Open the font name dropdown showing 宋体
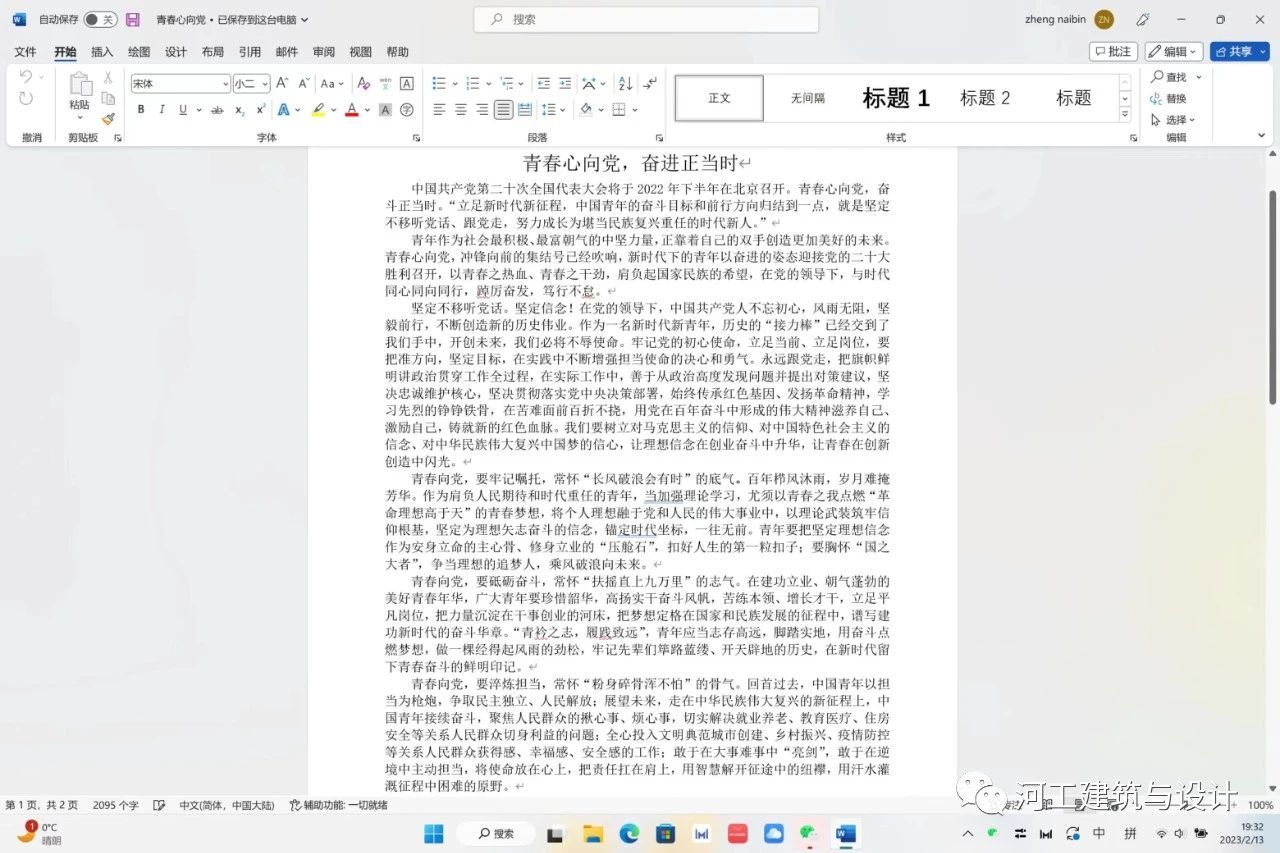 [180, 84]
